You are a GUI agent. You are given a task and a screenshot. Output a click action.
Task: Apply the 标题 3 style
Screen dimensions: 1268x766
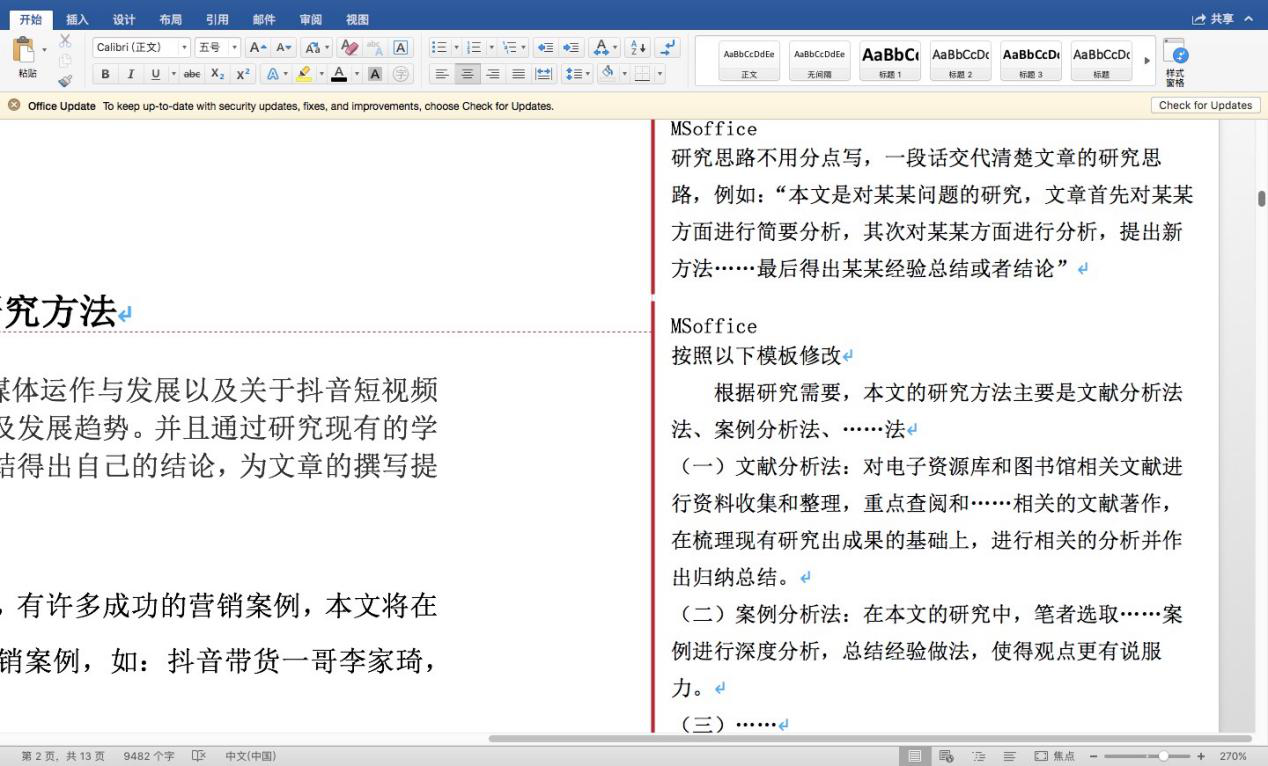[1030, 62]
